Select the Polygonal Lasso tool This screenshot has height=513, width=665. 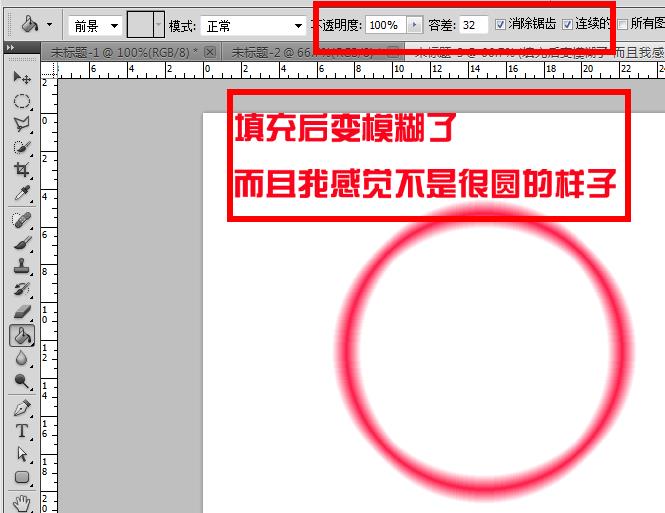(x=21, y=124)
